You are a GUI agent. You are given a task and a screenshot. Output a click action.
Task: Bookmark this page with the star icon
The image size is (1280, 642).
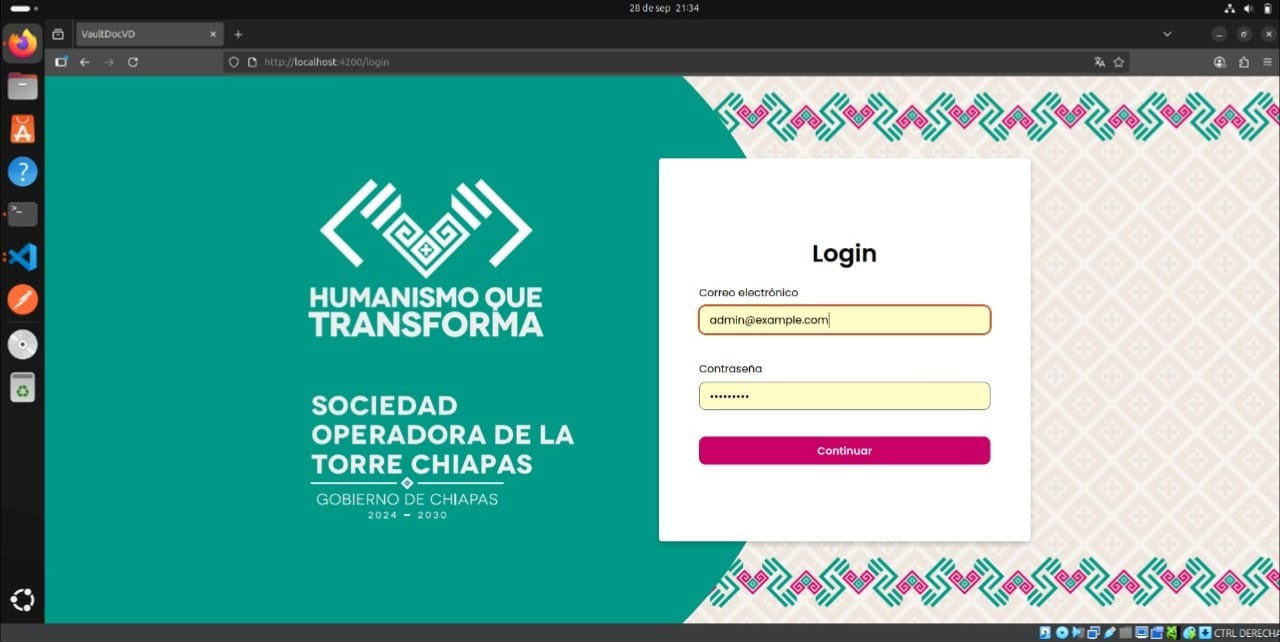pos(1119,62)
